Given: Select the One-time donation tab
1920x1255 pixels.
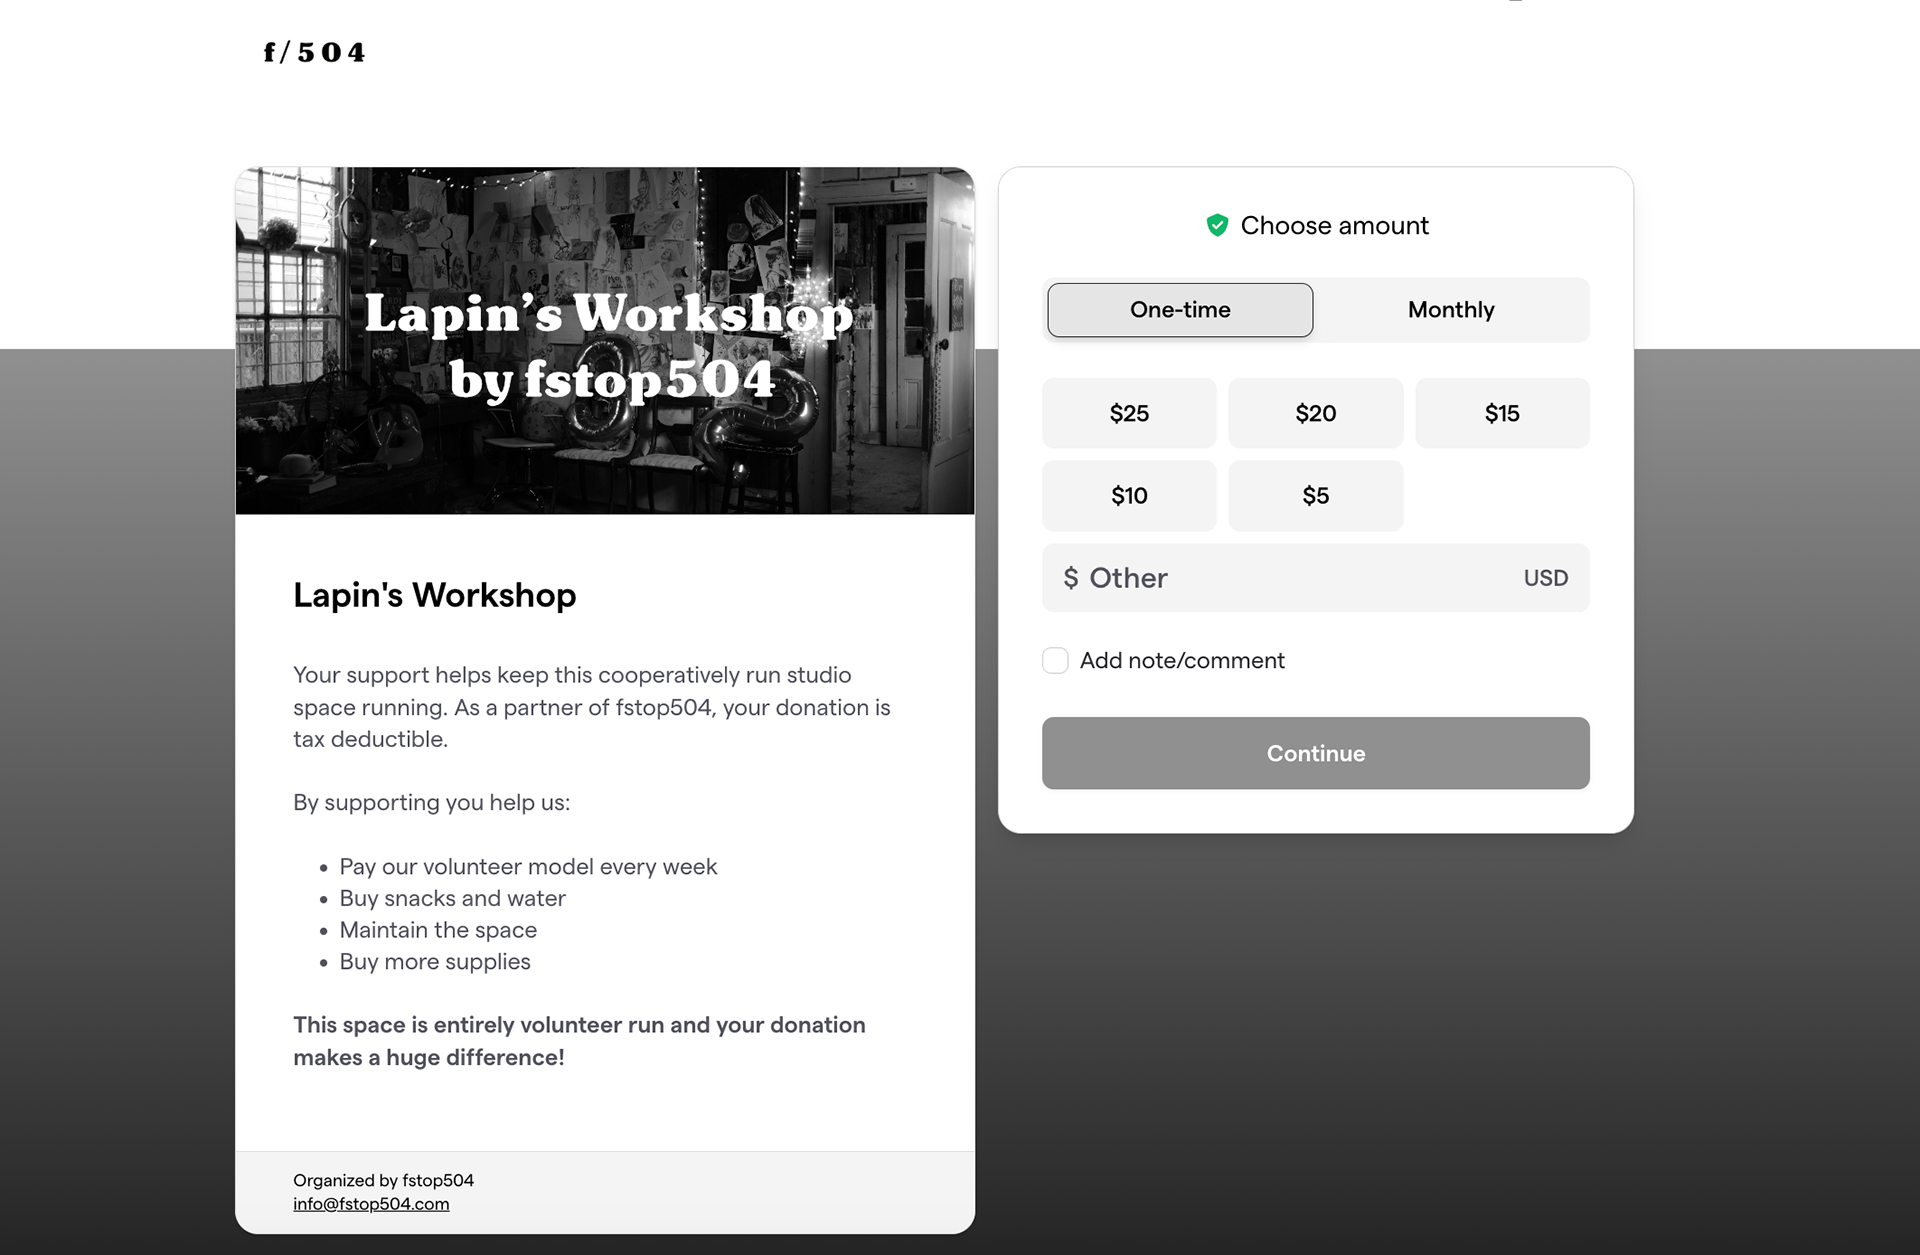Looking at the screenshot, I should click(x=1180, y=310).
